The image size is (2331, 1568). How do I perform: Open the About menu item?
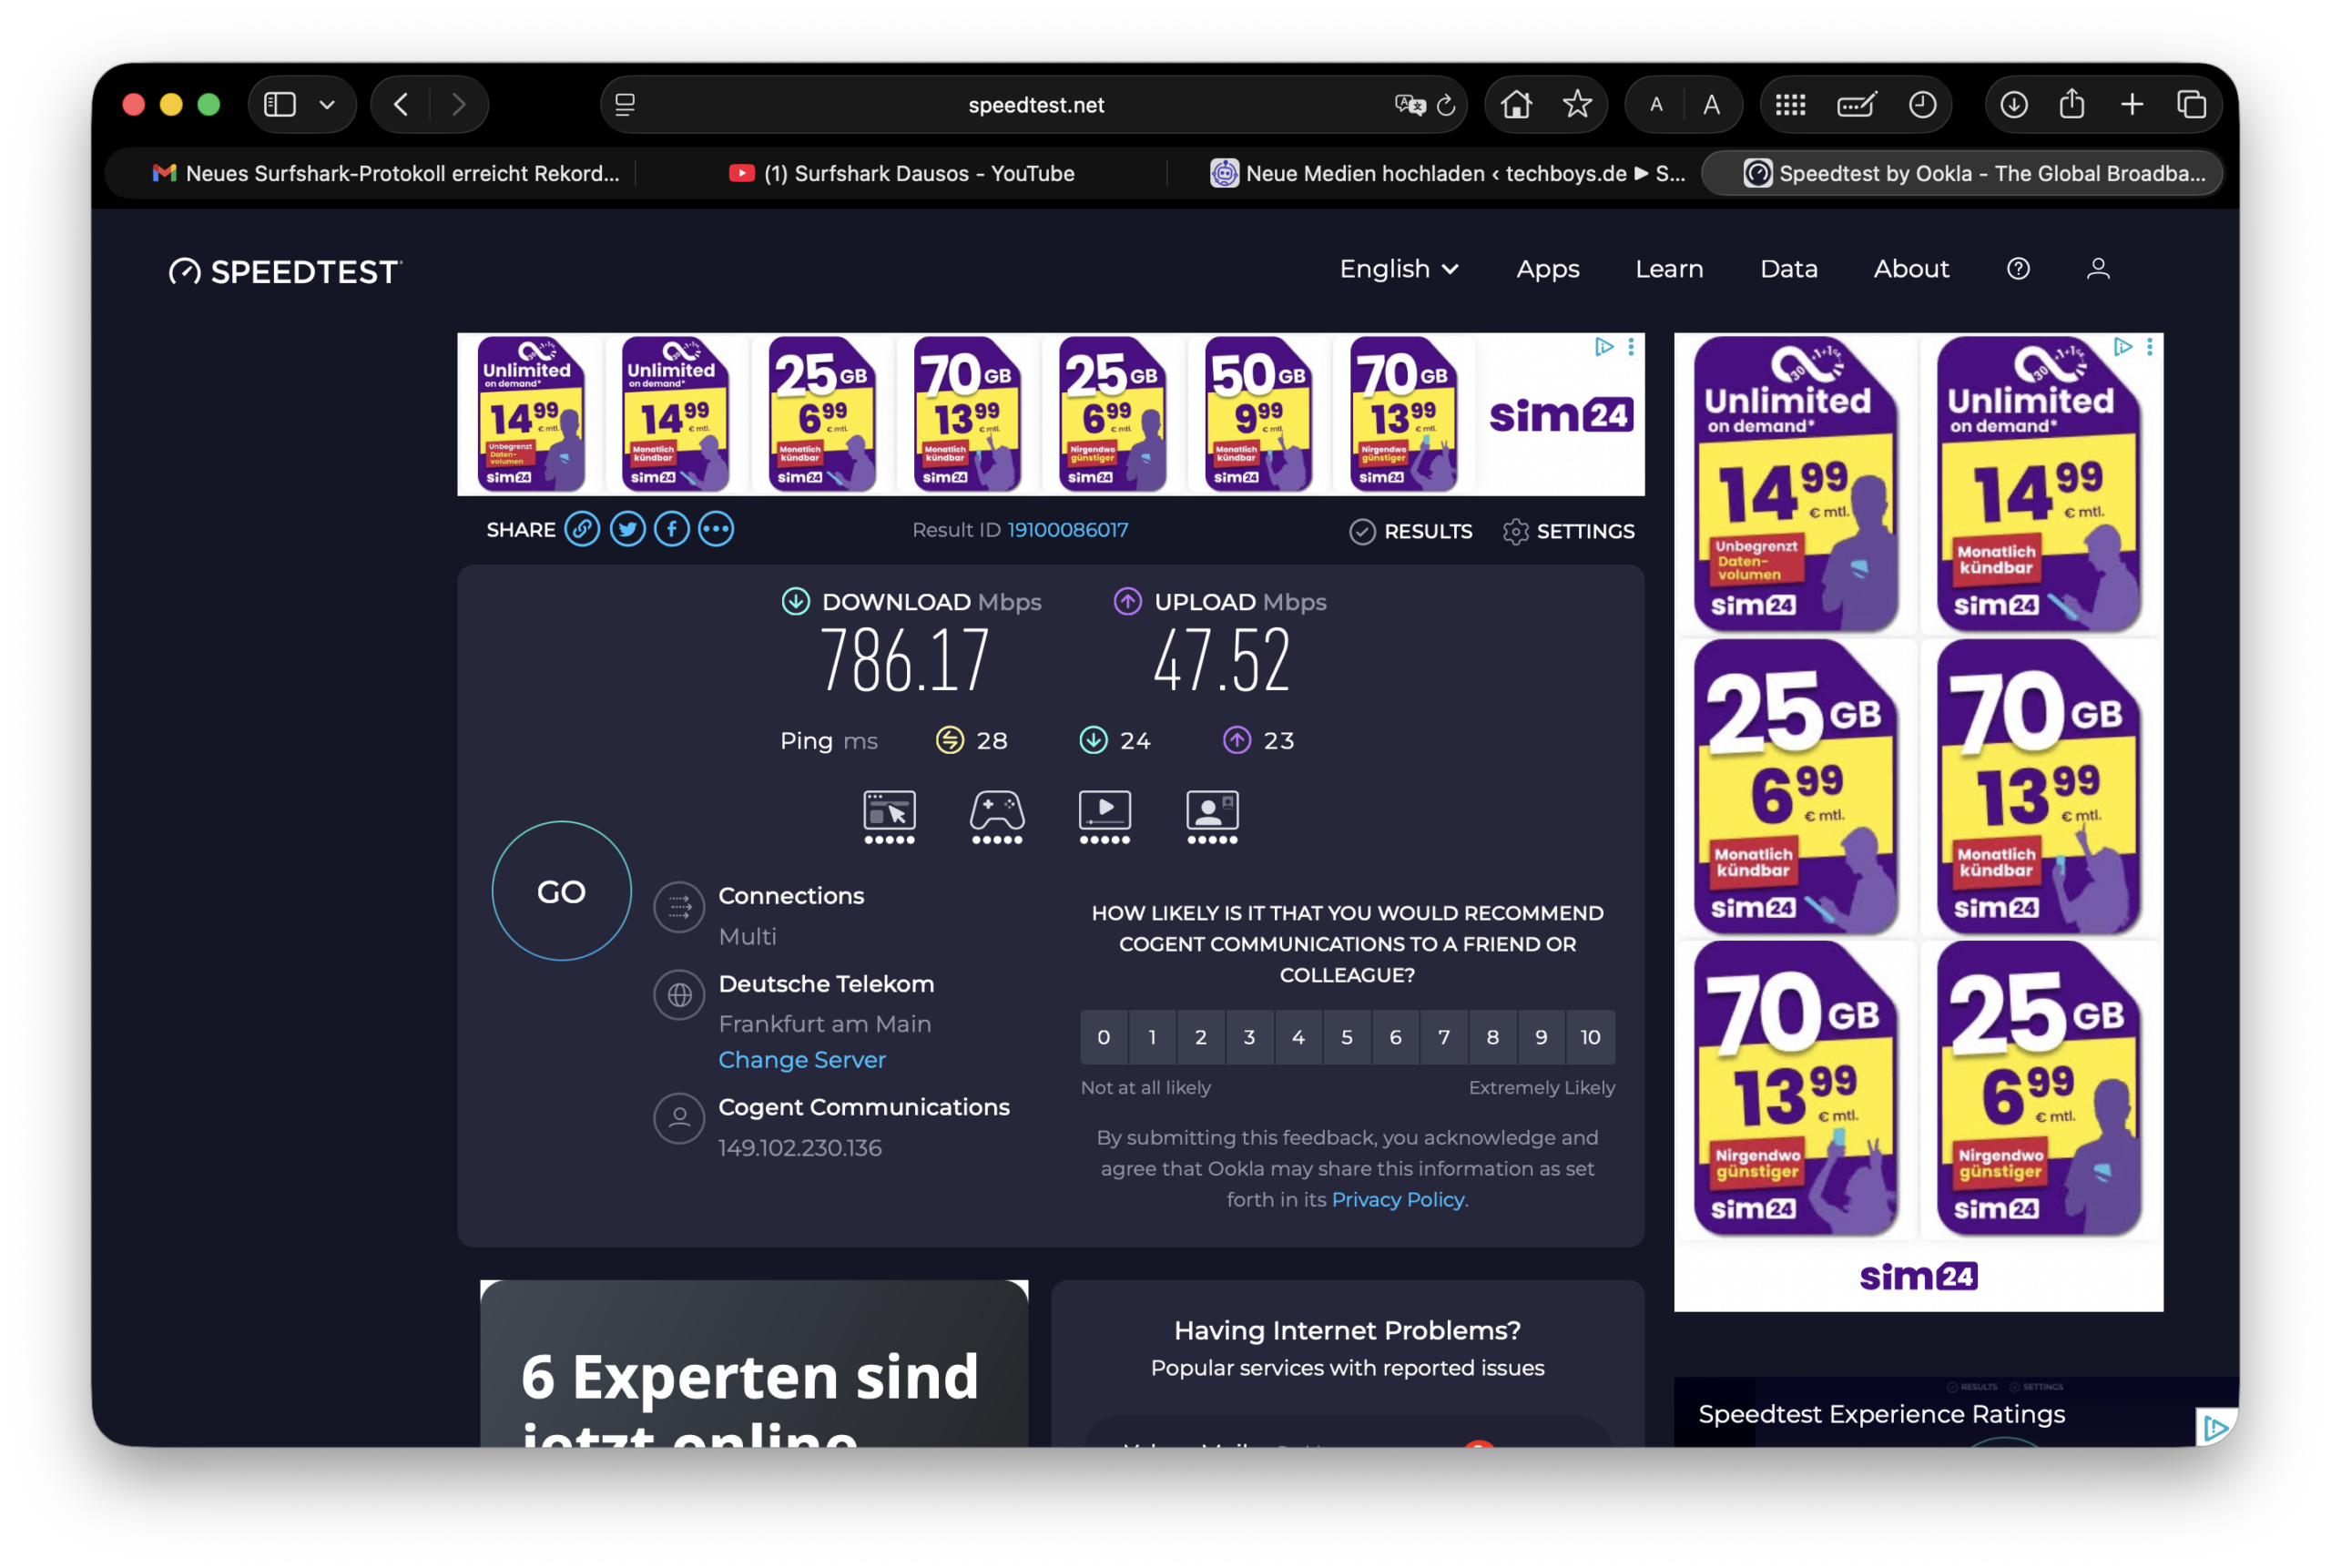pyautogui.click(x=1911, y=269)
